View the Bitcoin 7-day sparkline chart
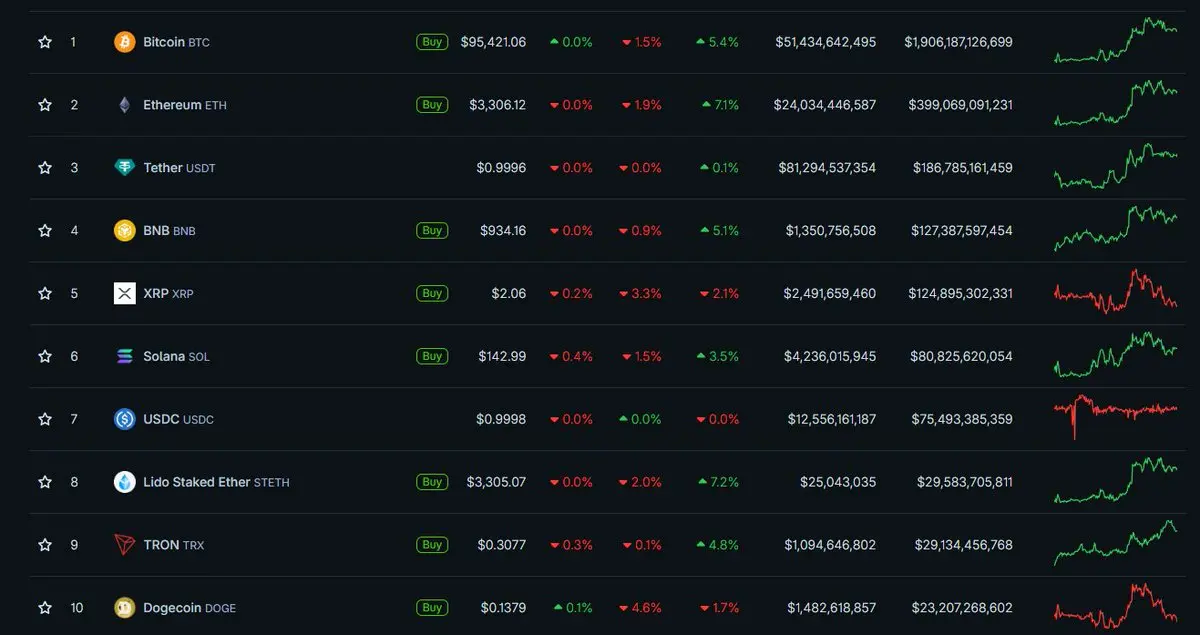This screenshot has height=635, width=1200. click(1115, 41)
